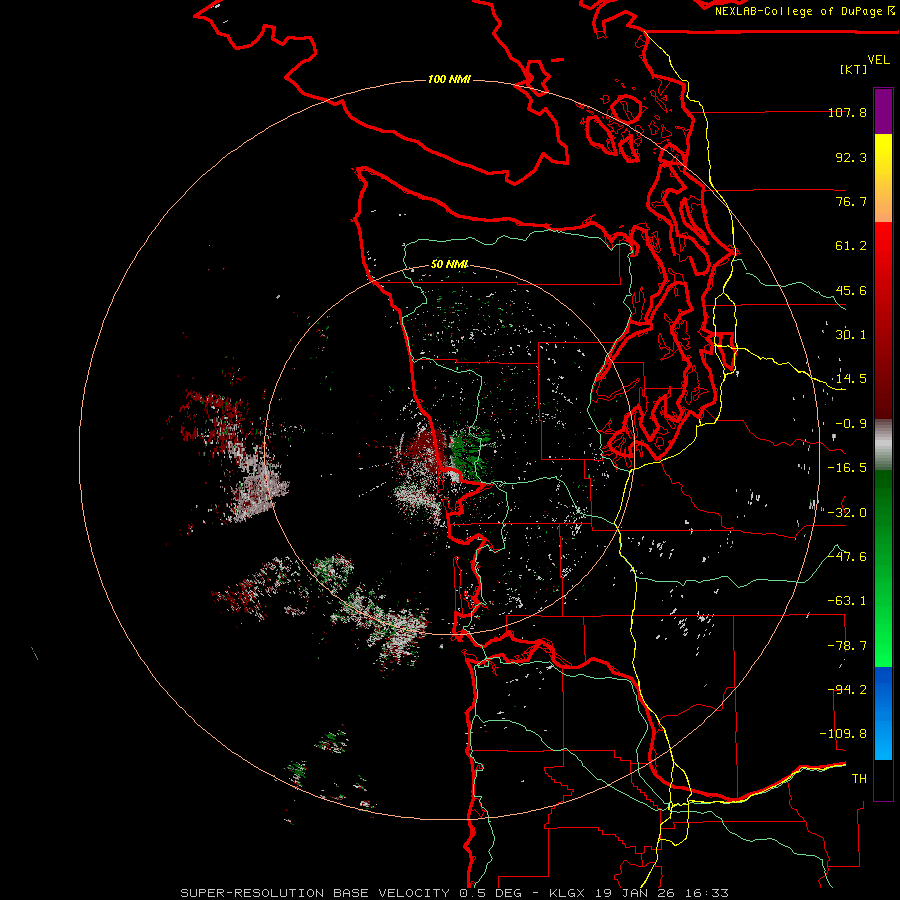
Task: Select the -109.8 velocity scale value
Action: click(844, 734)
